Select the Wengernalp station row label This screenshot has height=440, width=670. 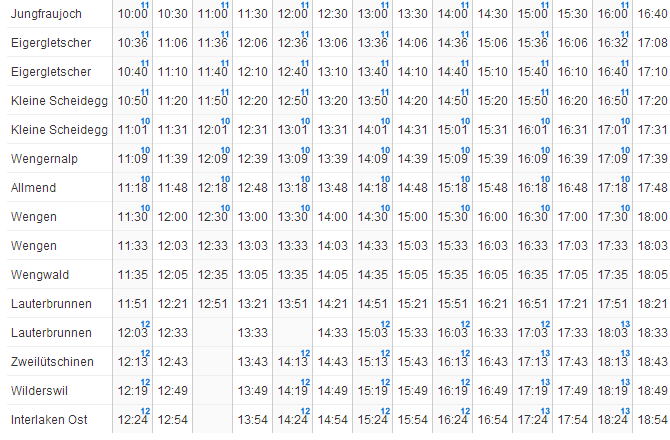(44, 159)
